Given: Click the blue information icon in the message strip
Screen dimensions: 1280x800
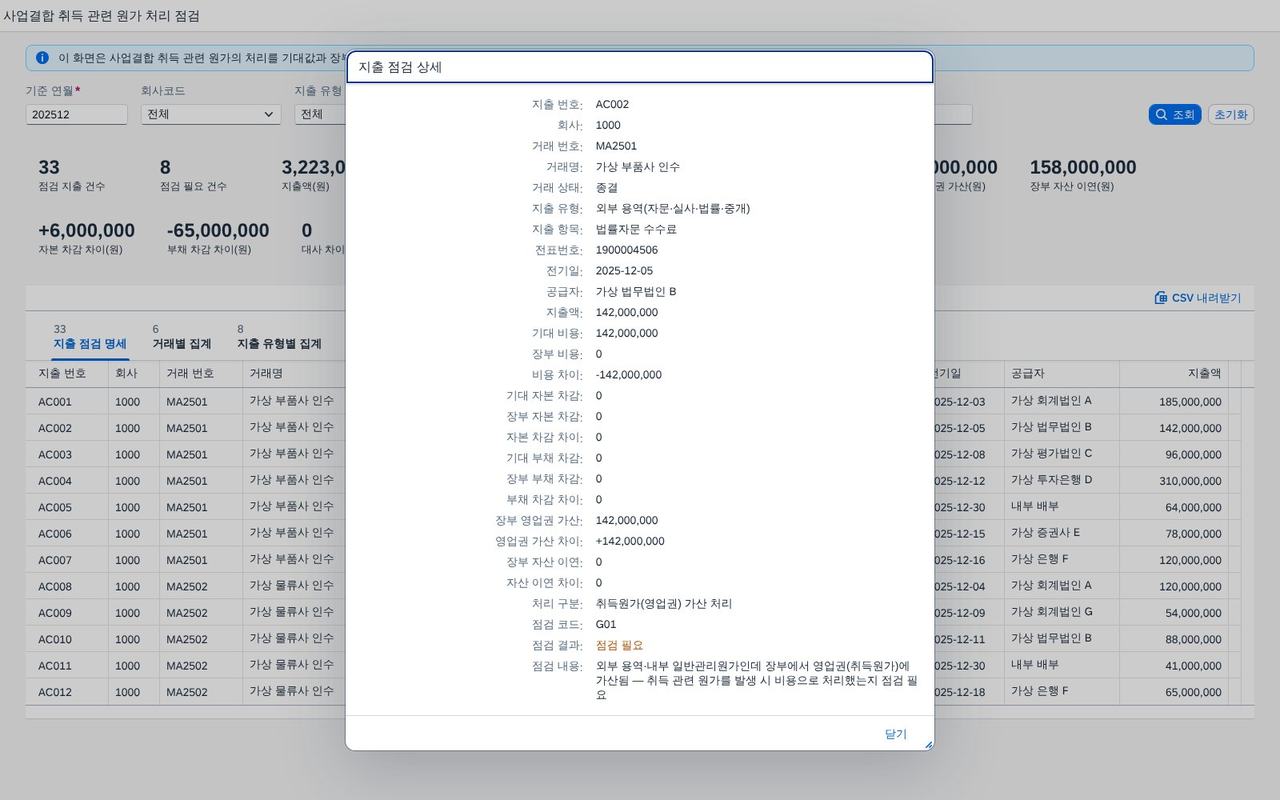Looking at the screenshot, I should tap(42, 58).
